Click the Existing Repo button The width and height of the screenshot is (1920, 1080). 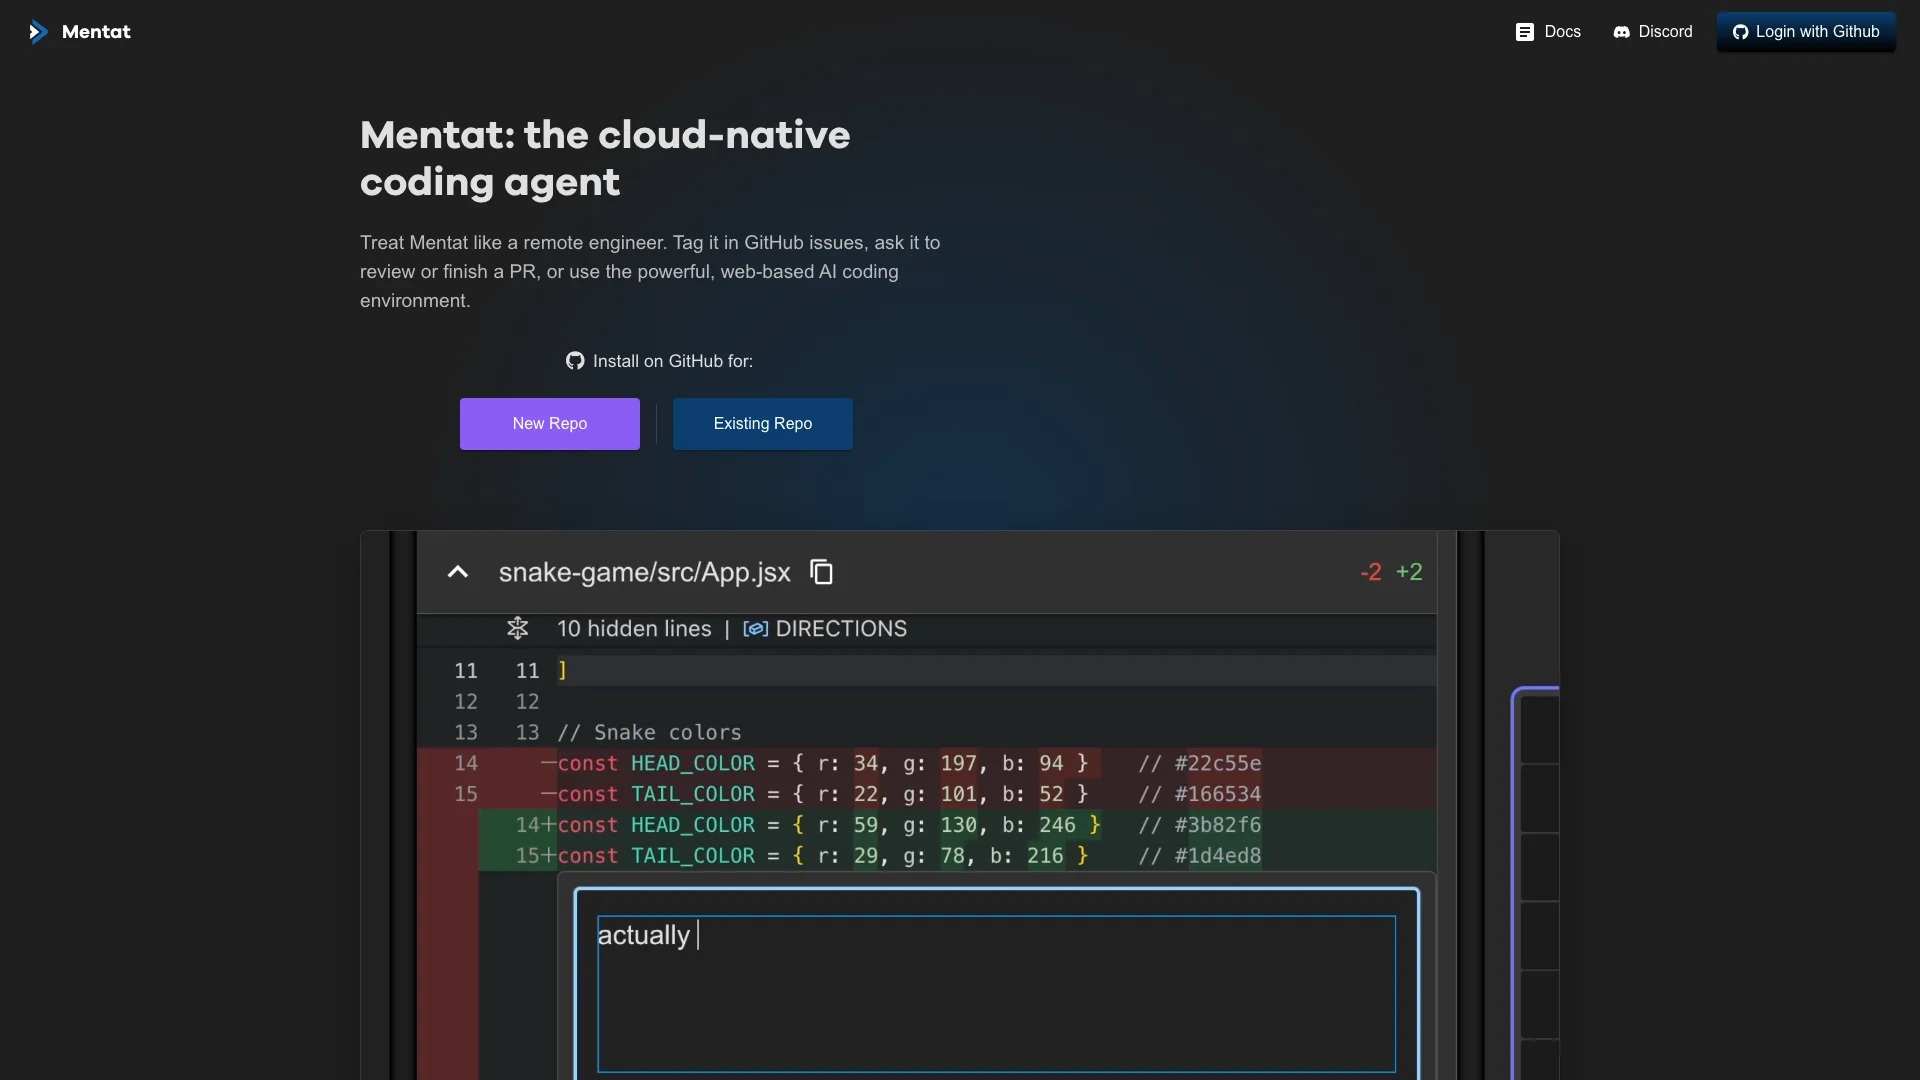tap(762, 424)
